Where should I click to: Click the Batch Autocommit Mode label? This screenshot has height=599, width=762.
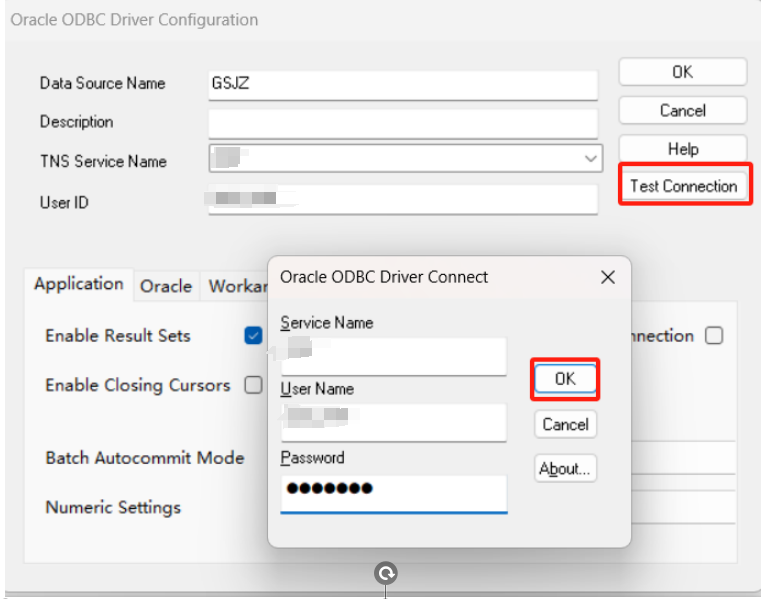[144, 458]
